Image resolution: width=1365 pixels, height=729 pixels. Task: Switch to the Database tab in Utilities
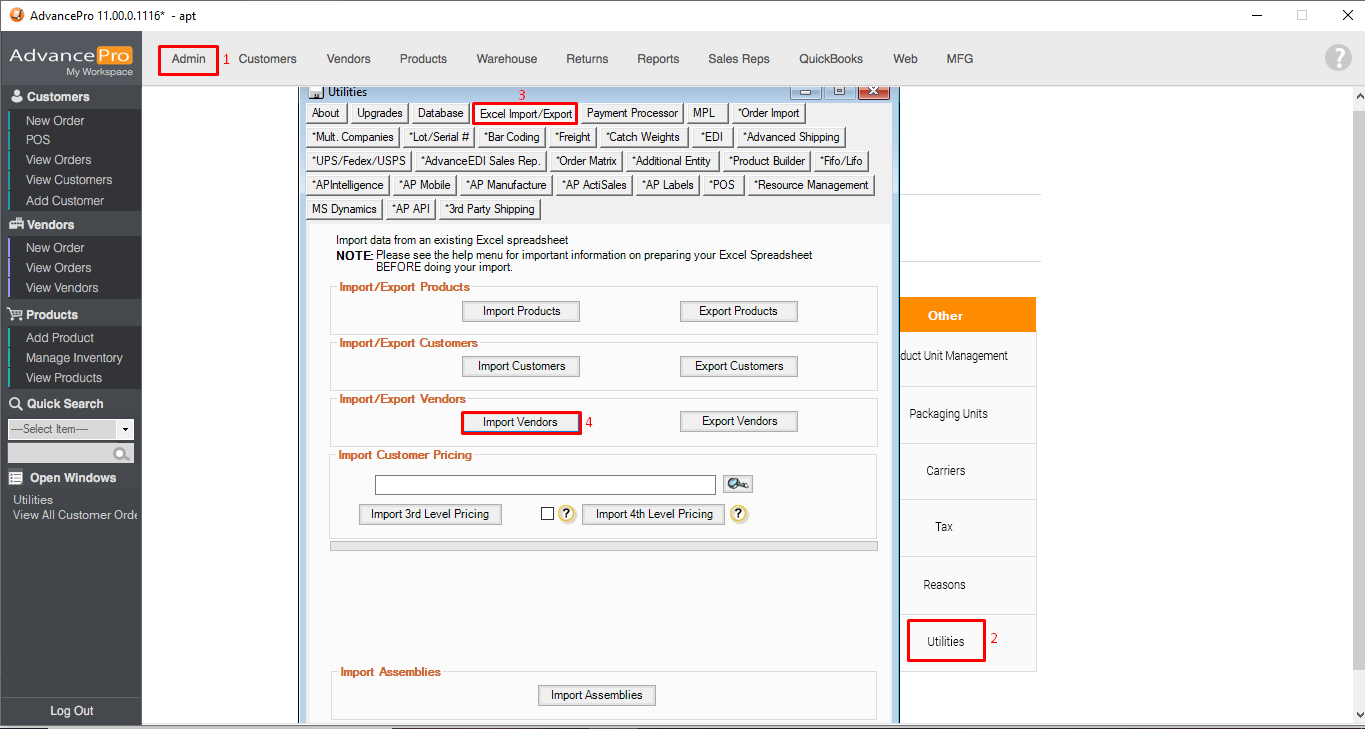(x=441, y=113)
